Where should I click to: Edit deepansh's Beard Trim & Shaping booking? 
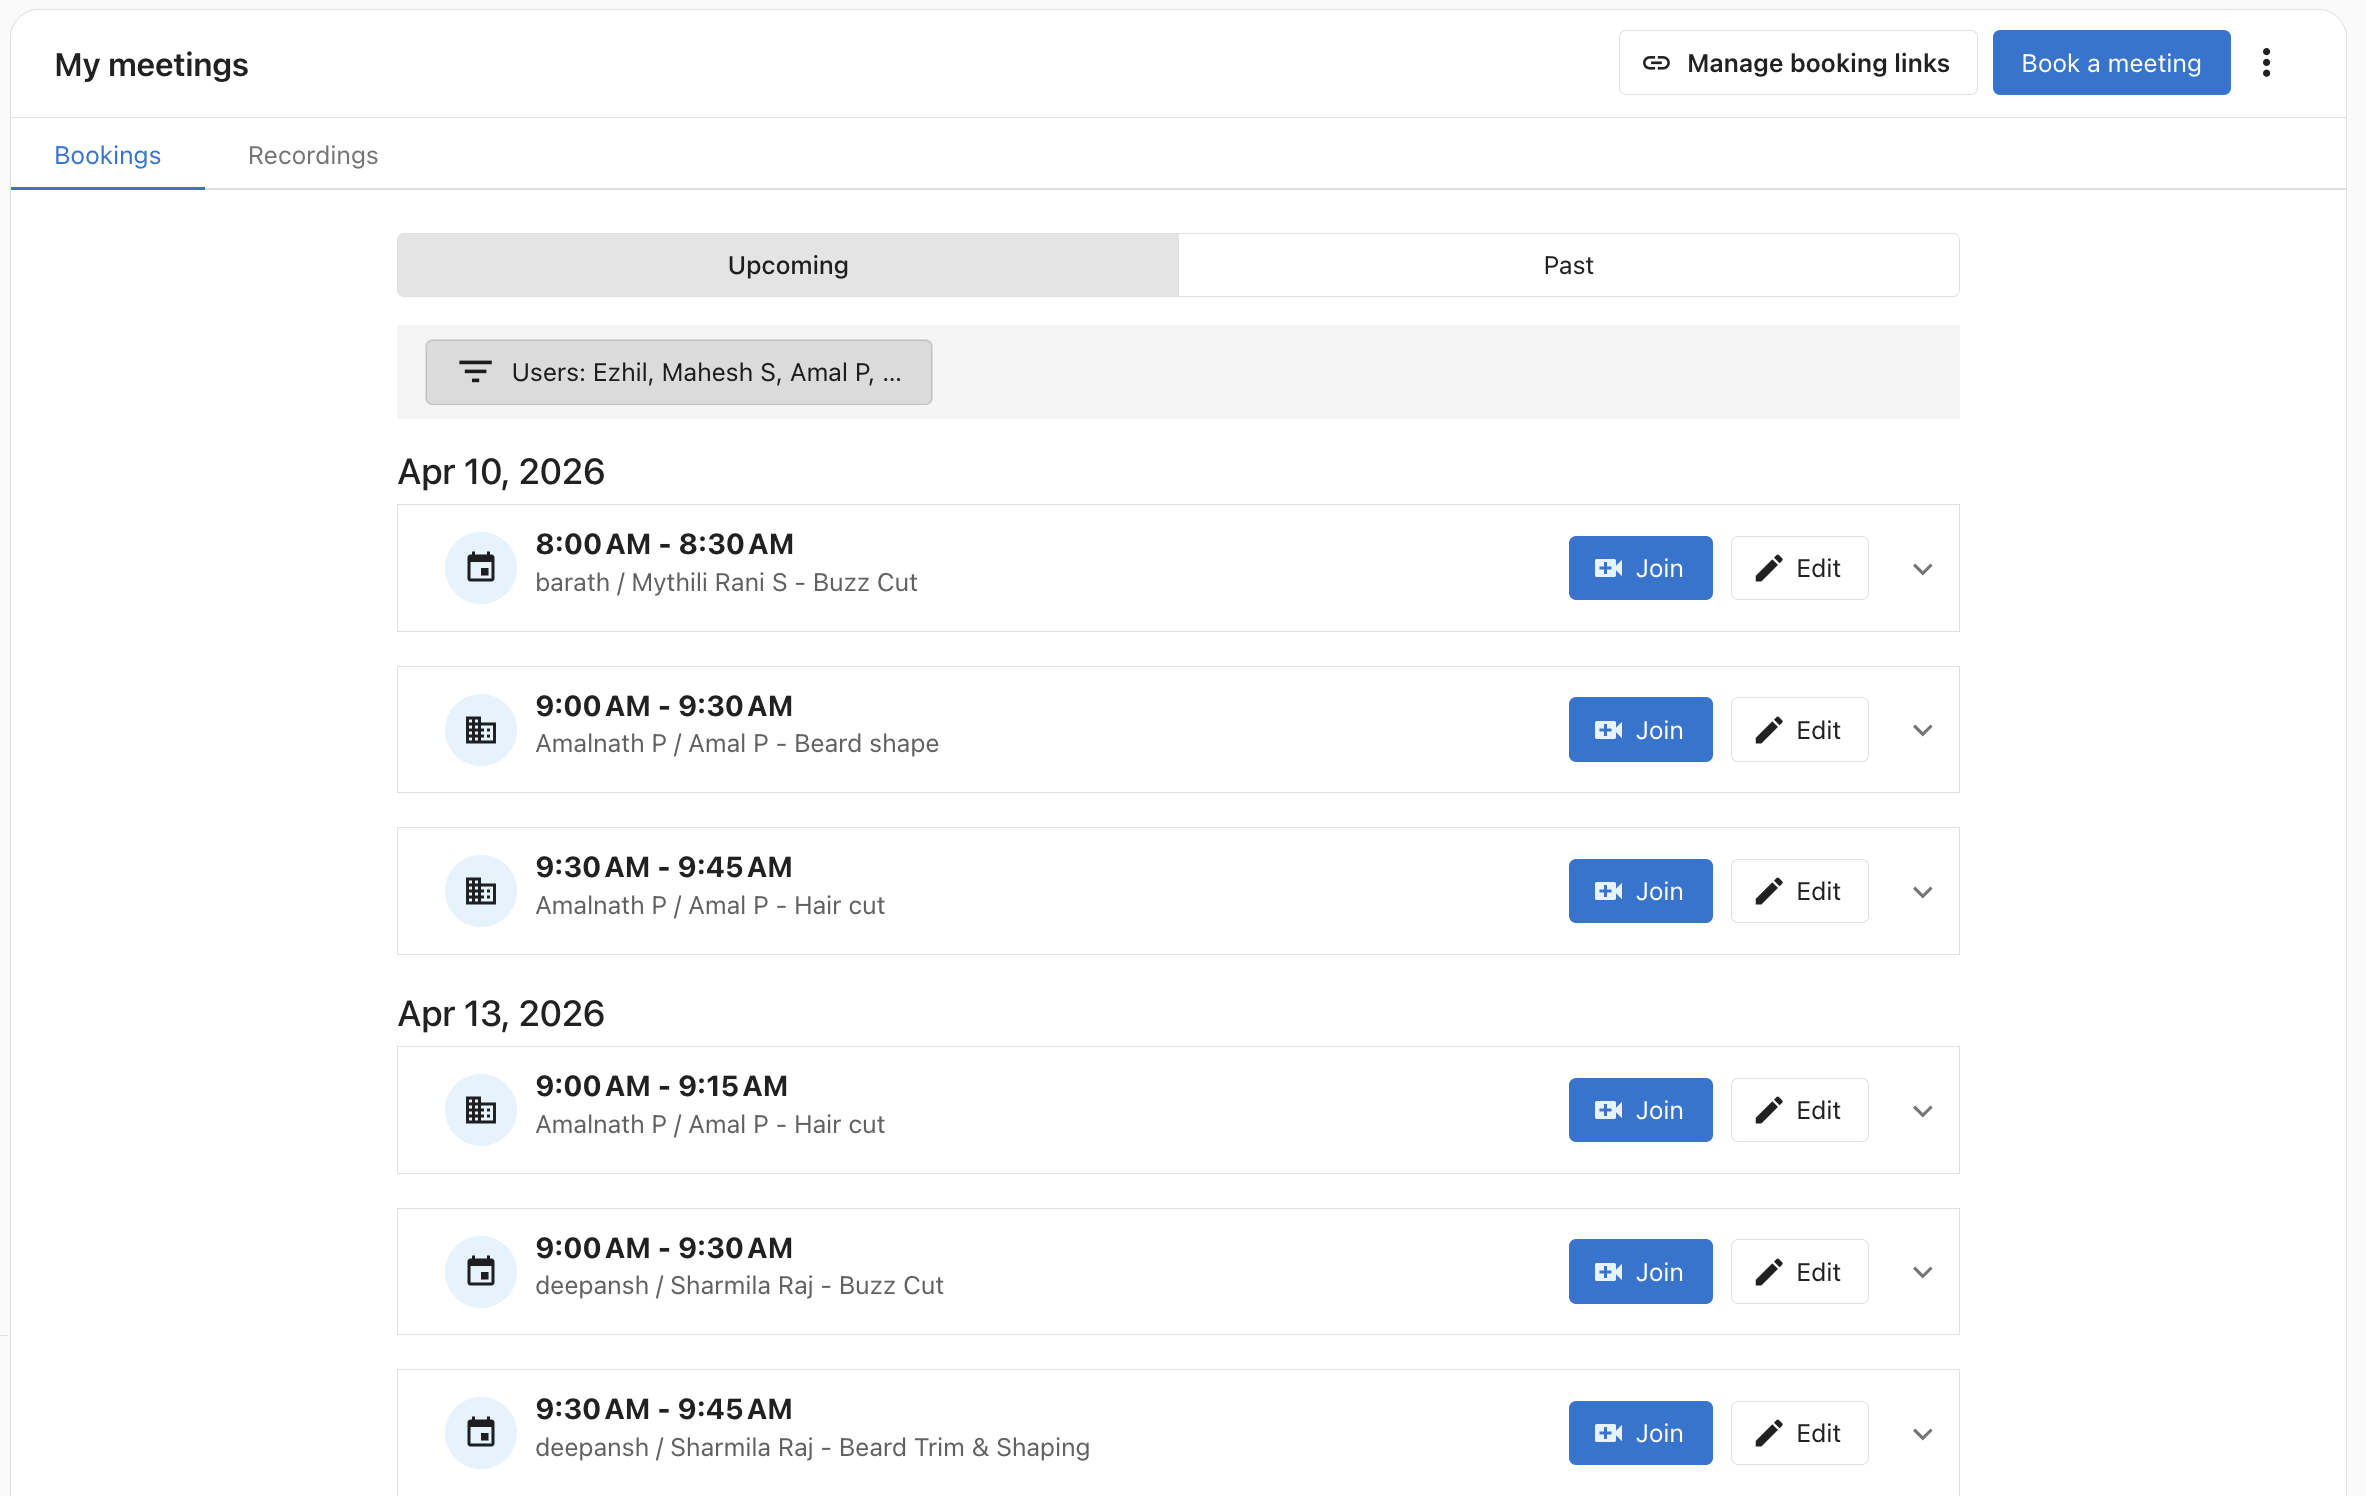(x=1798, y=1432)
